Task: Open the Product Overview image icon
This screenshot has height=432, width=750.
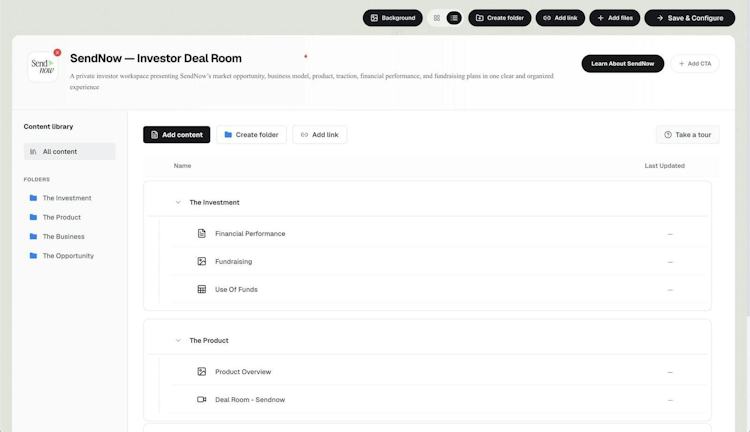Action: (202, 372)
